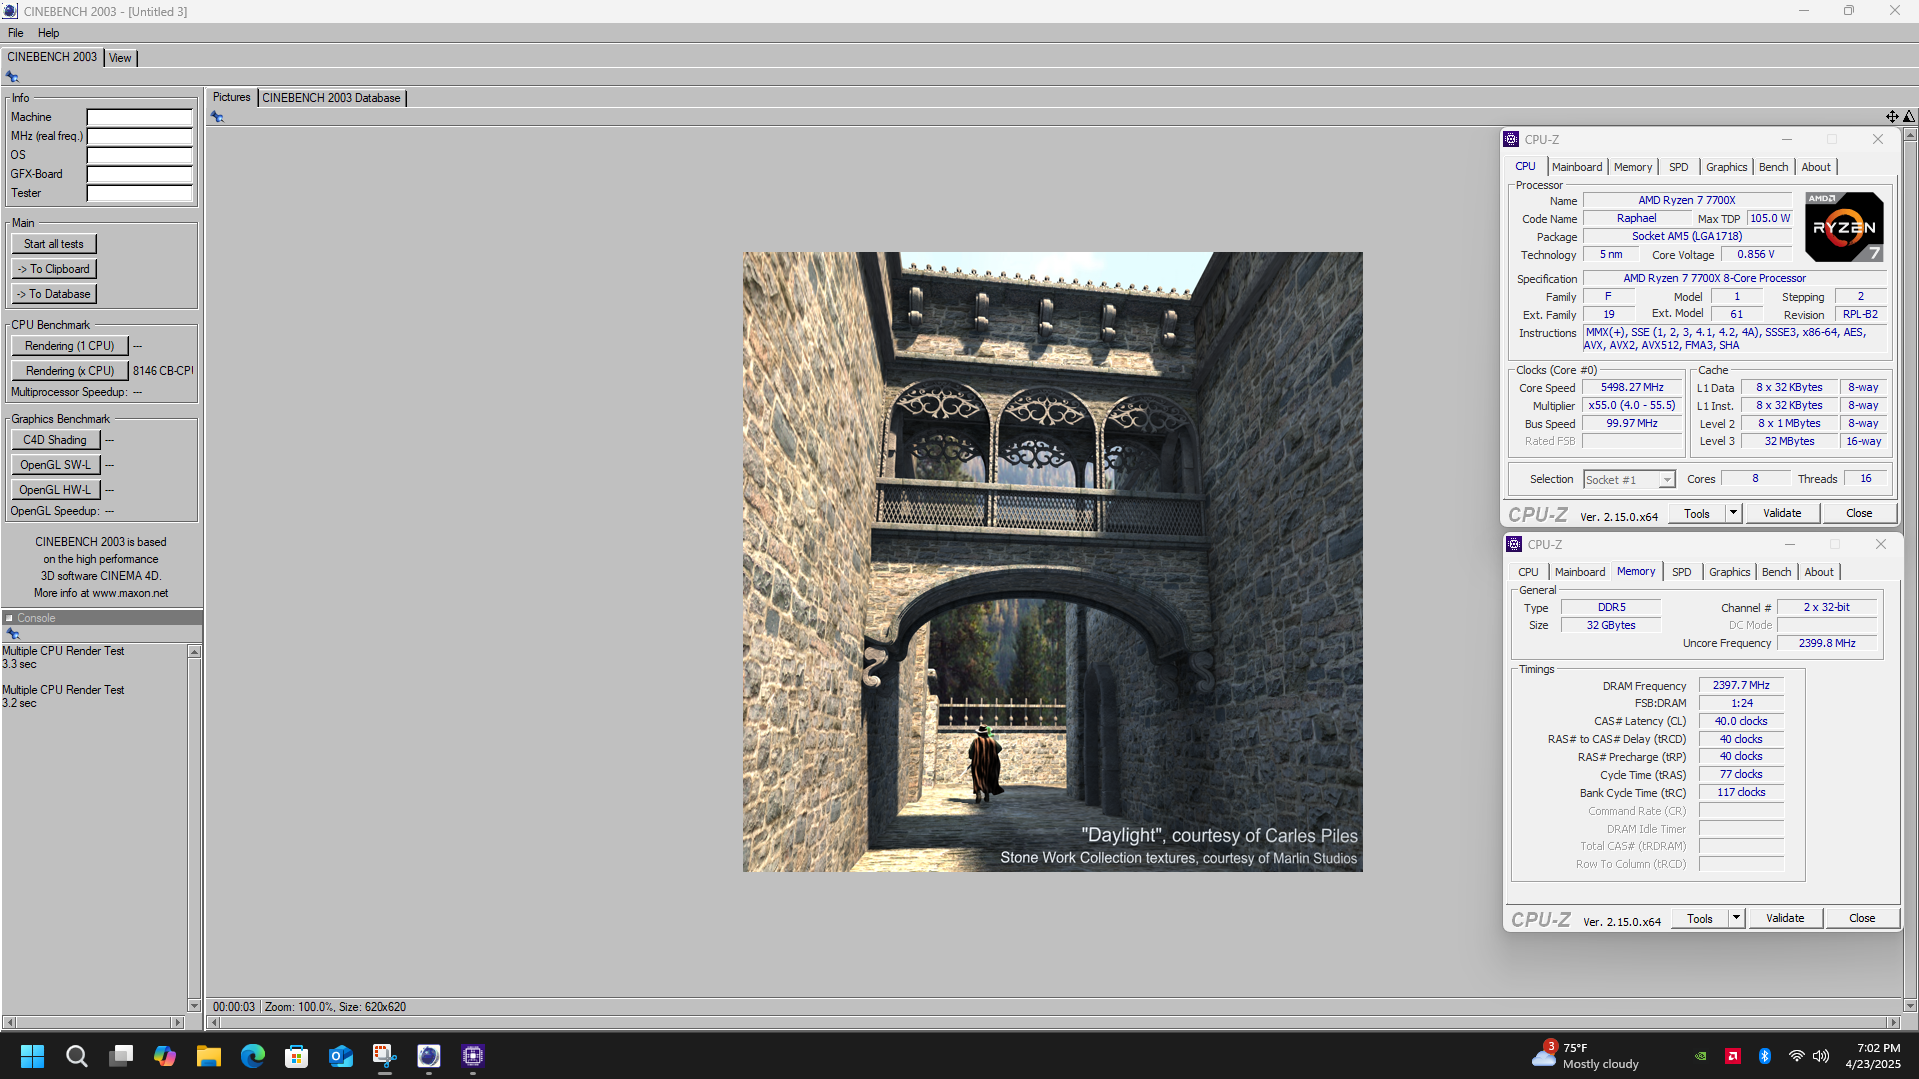1919x1079 pixels.
Task: Click the rendered Daylight picture
Action: point(1052,561)
